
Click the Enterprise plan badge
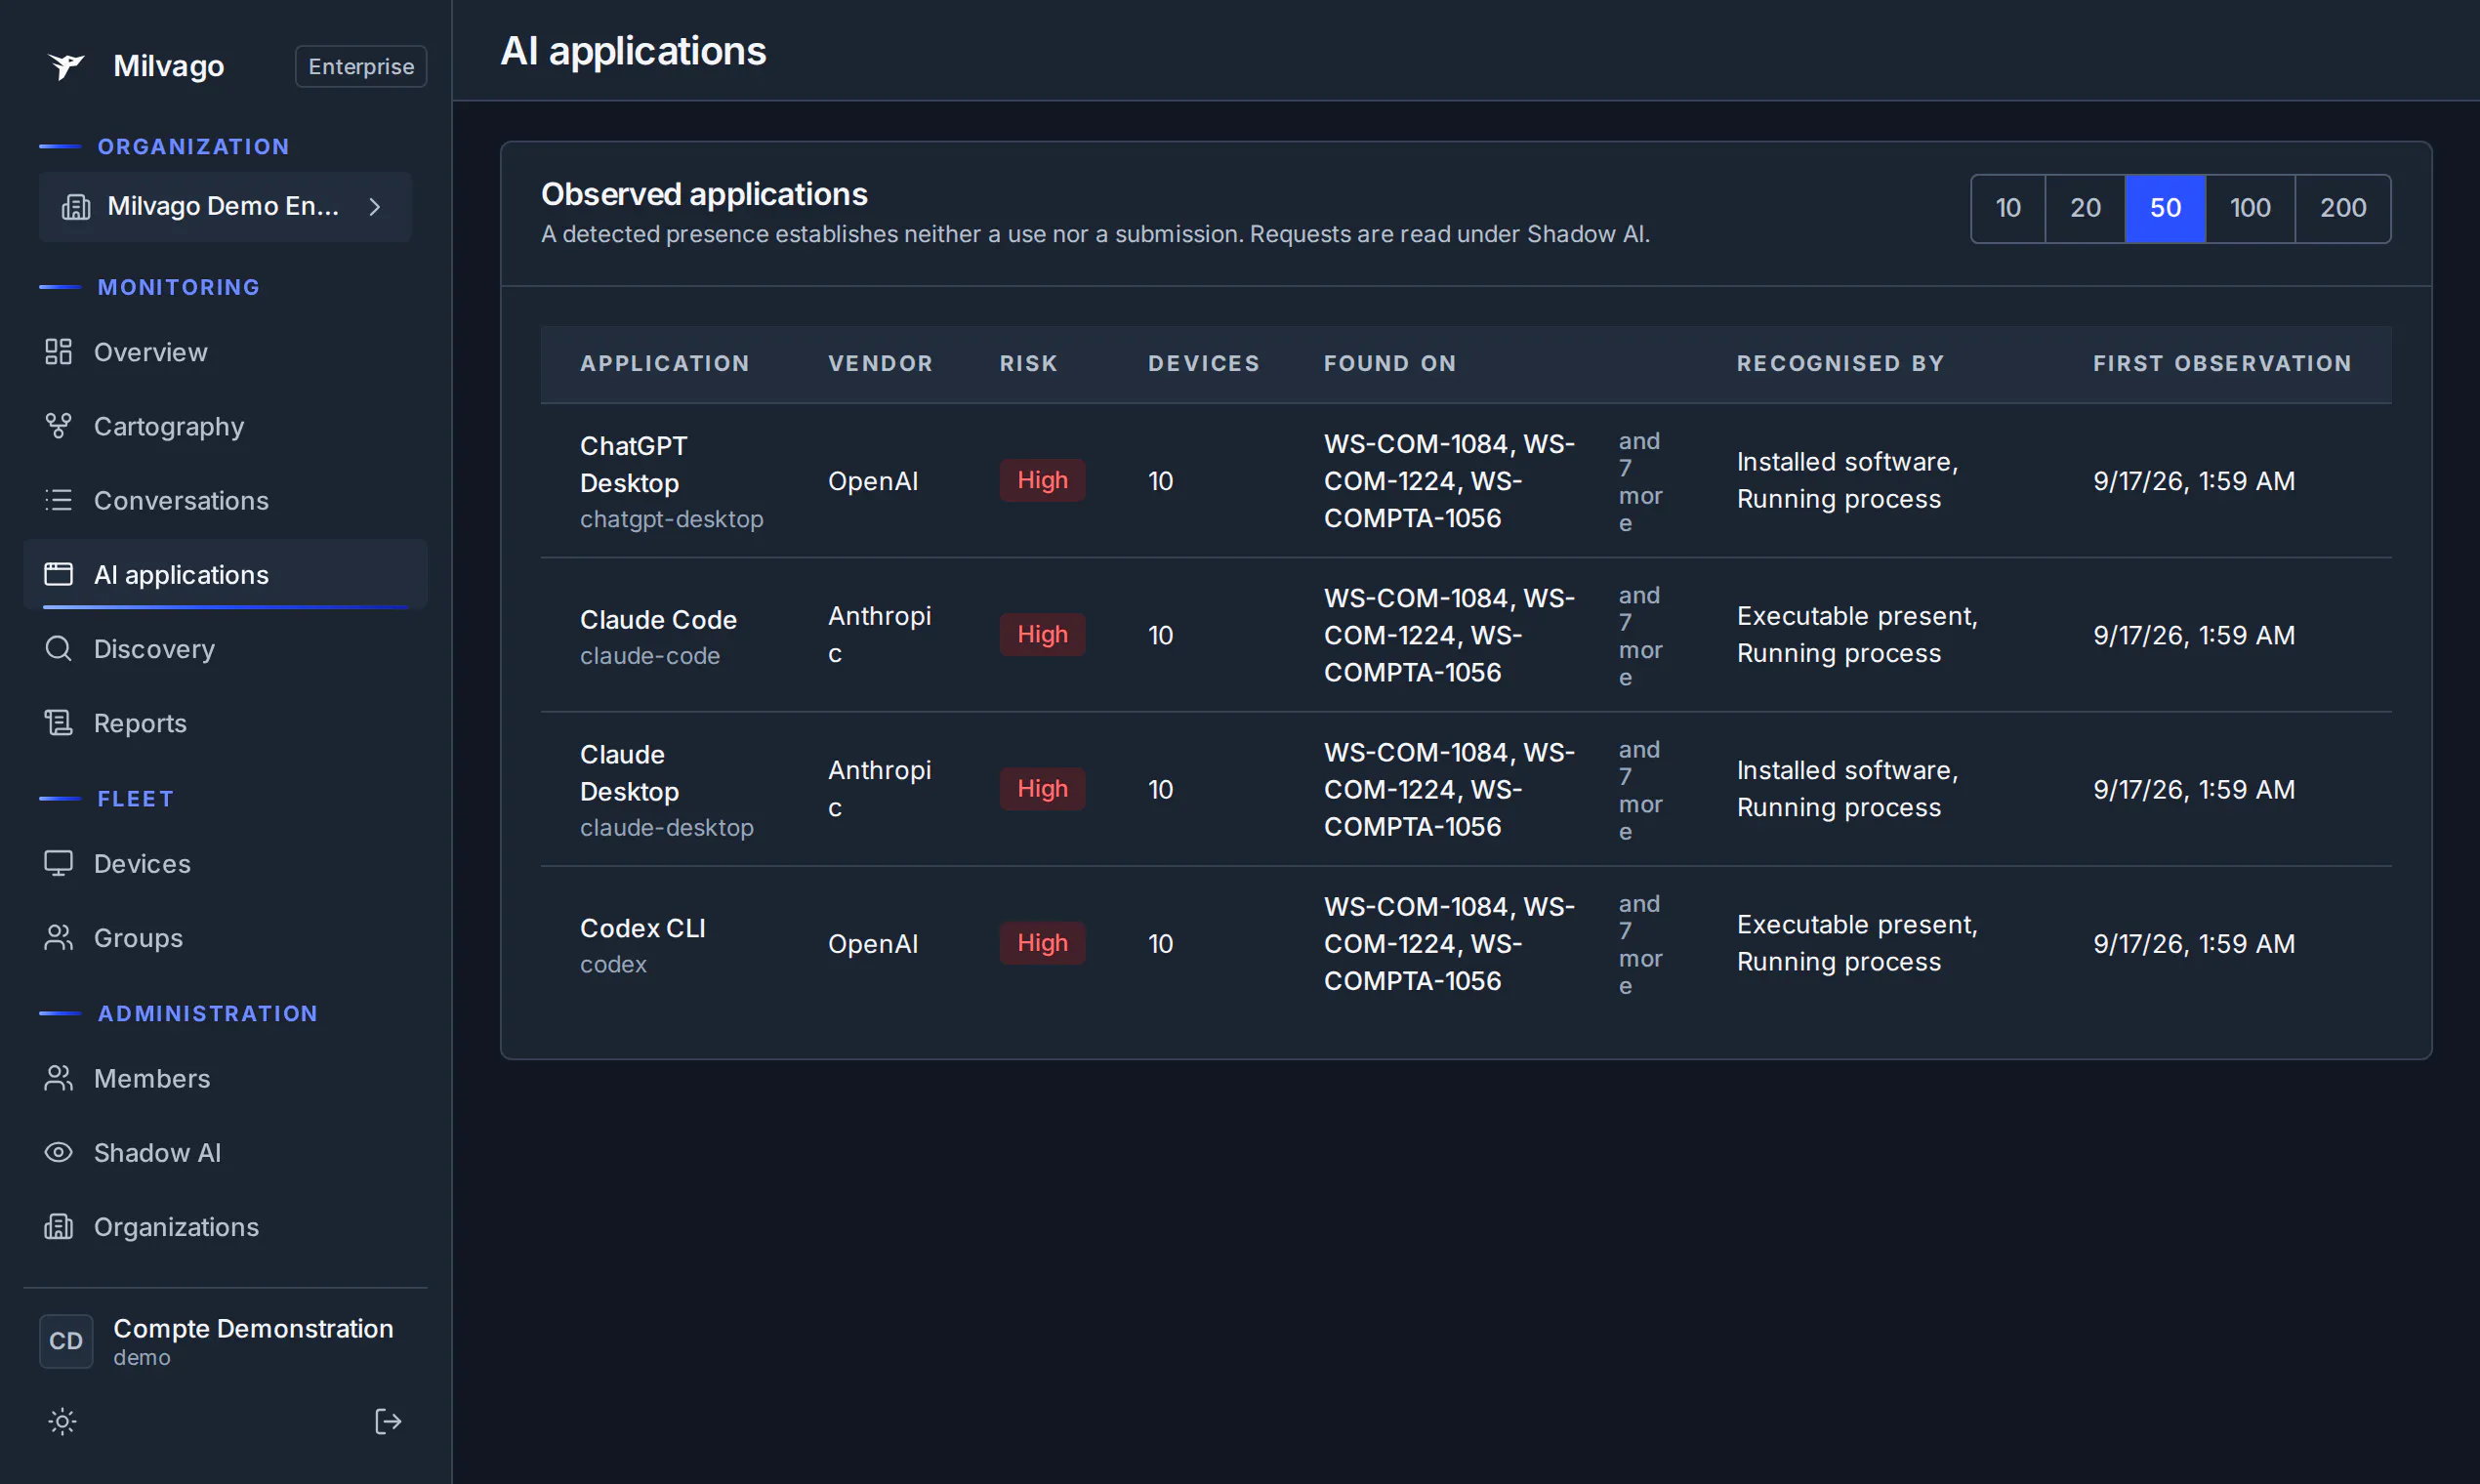pyautogui.click(x=361, y=66)
